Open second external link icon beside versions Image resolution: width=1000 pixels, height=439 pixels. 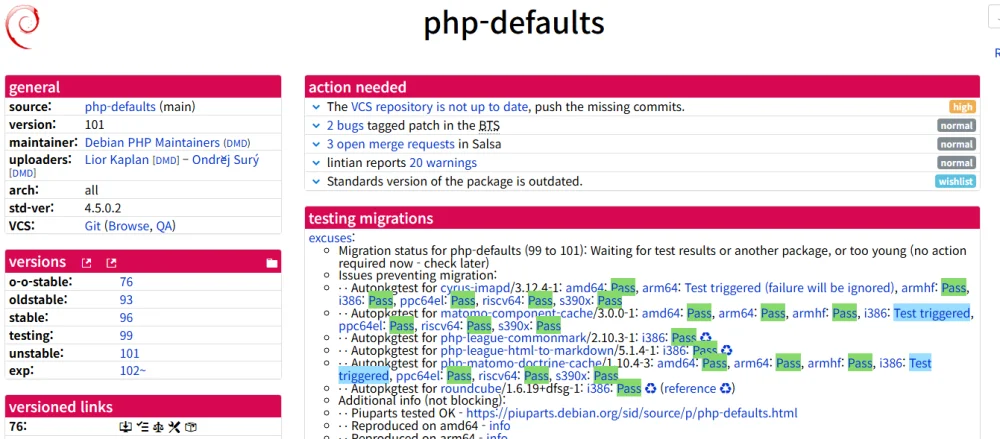click(111, 263)
